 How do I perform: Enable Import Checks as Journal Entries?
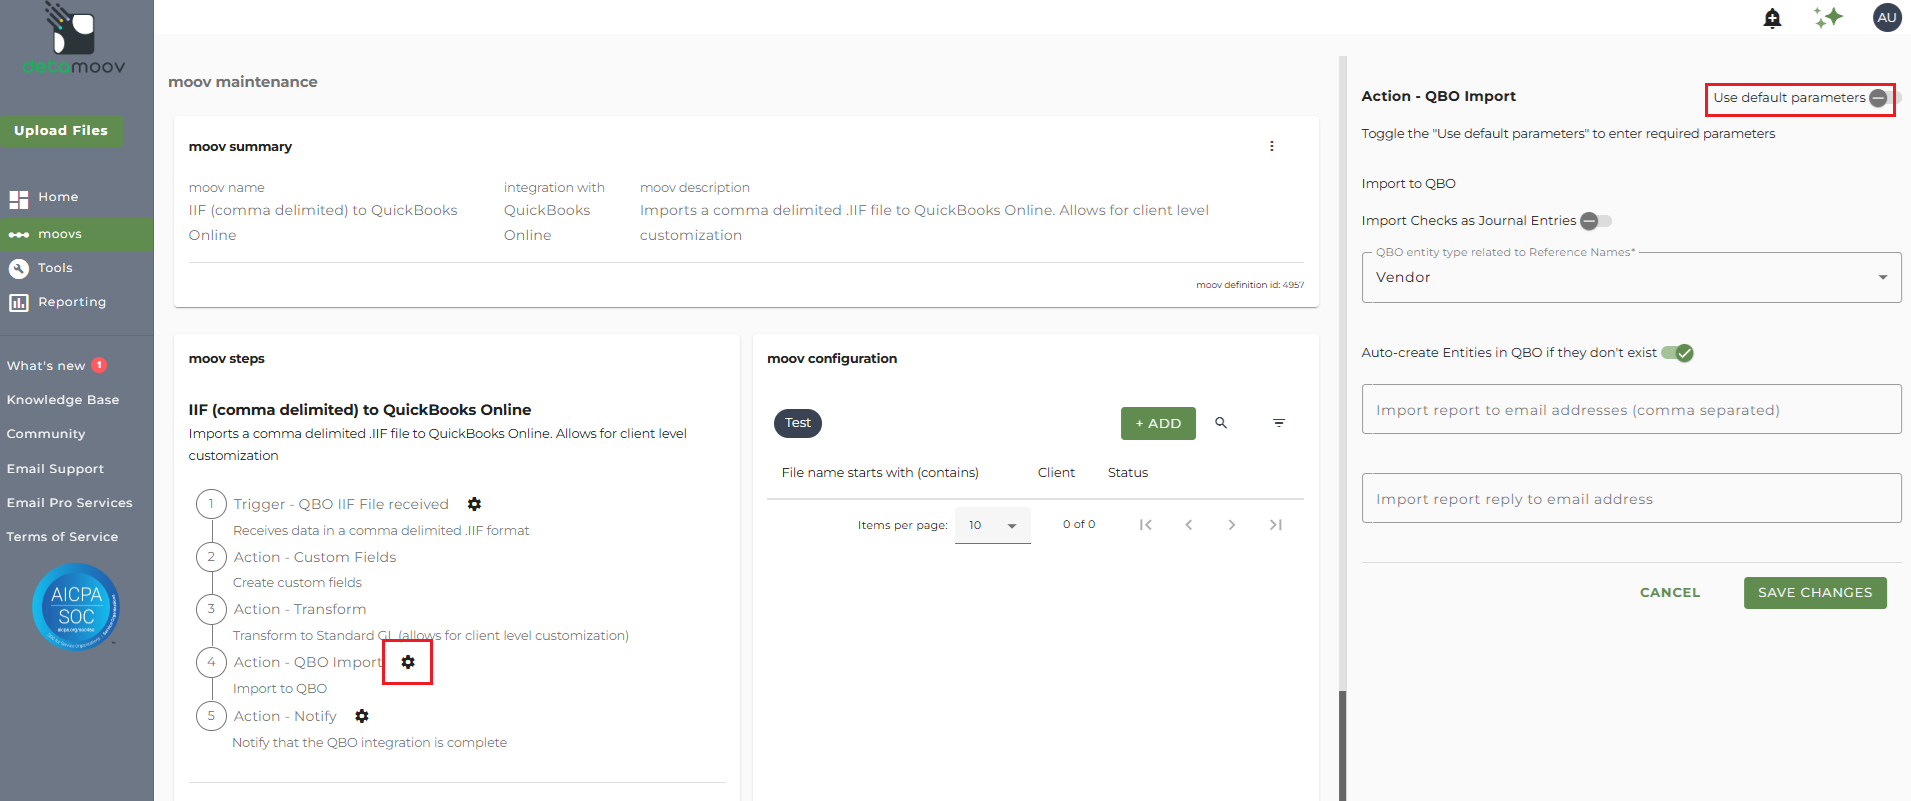[x=1596, y=221]
